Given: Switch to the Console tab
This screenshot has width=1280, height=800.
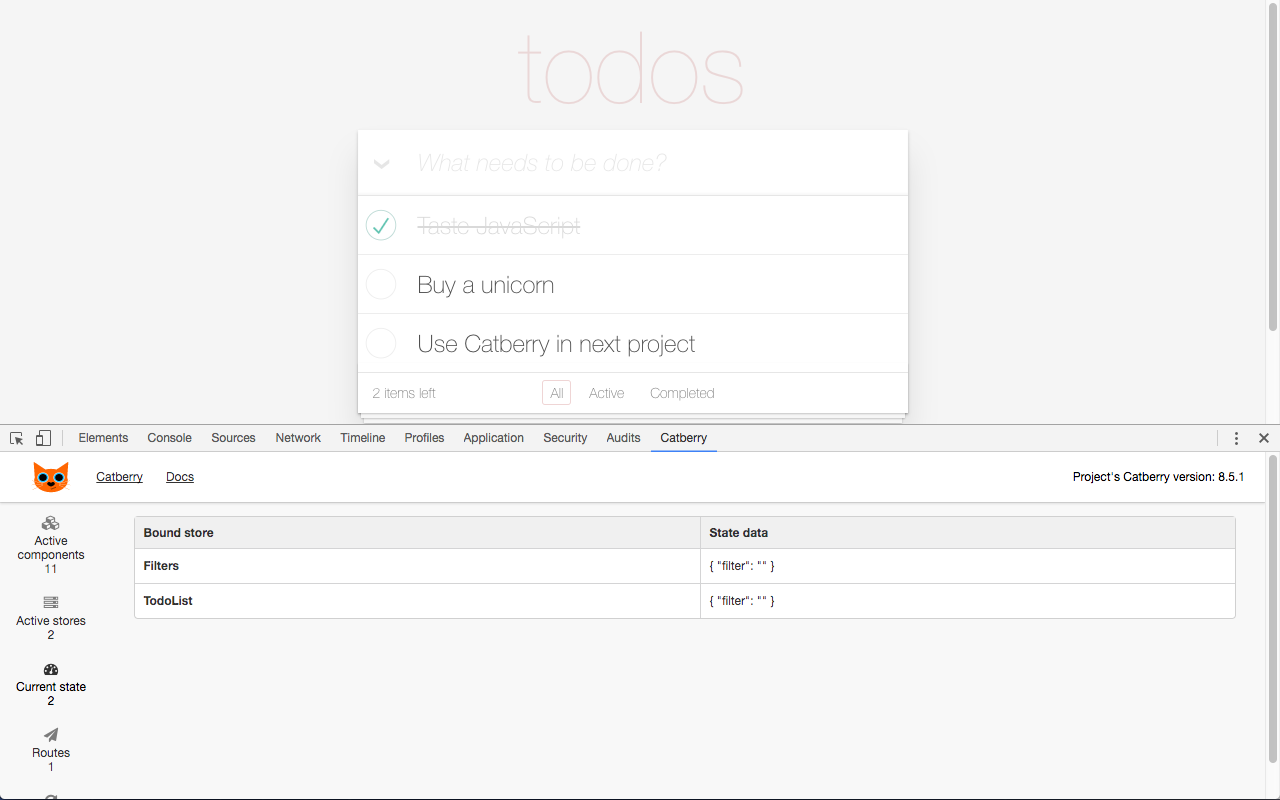Looking at the screenshot, I should 169,438.
